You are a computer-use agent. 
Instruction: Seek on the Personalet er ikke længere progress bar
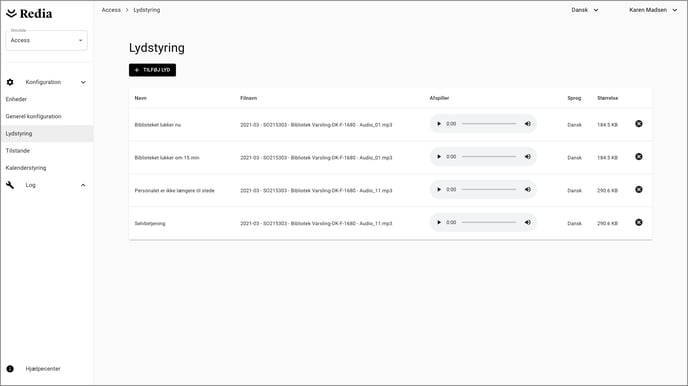tap(489, 190)
